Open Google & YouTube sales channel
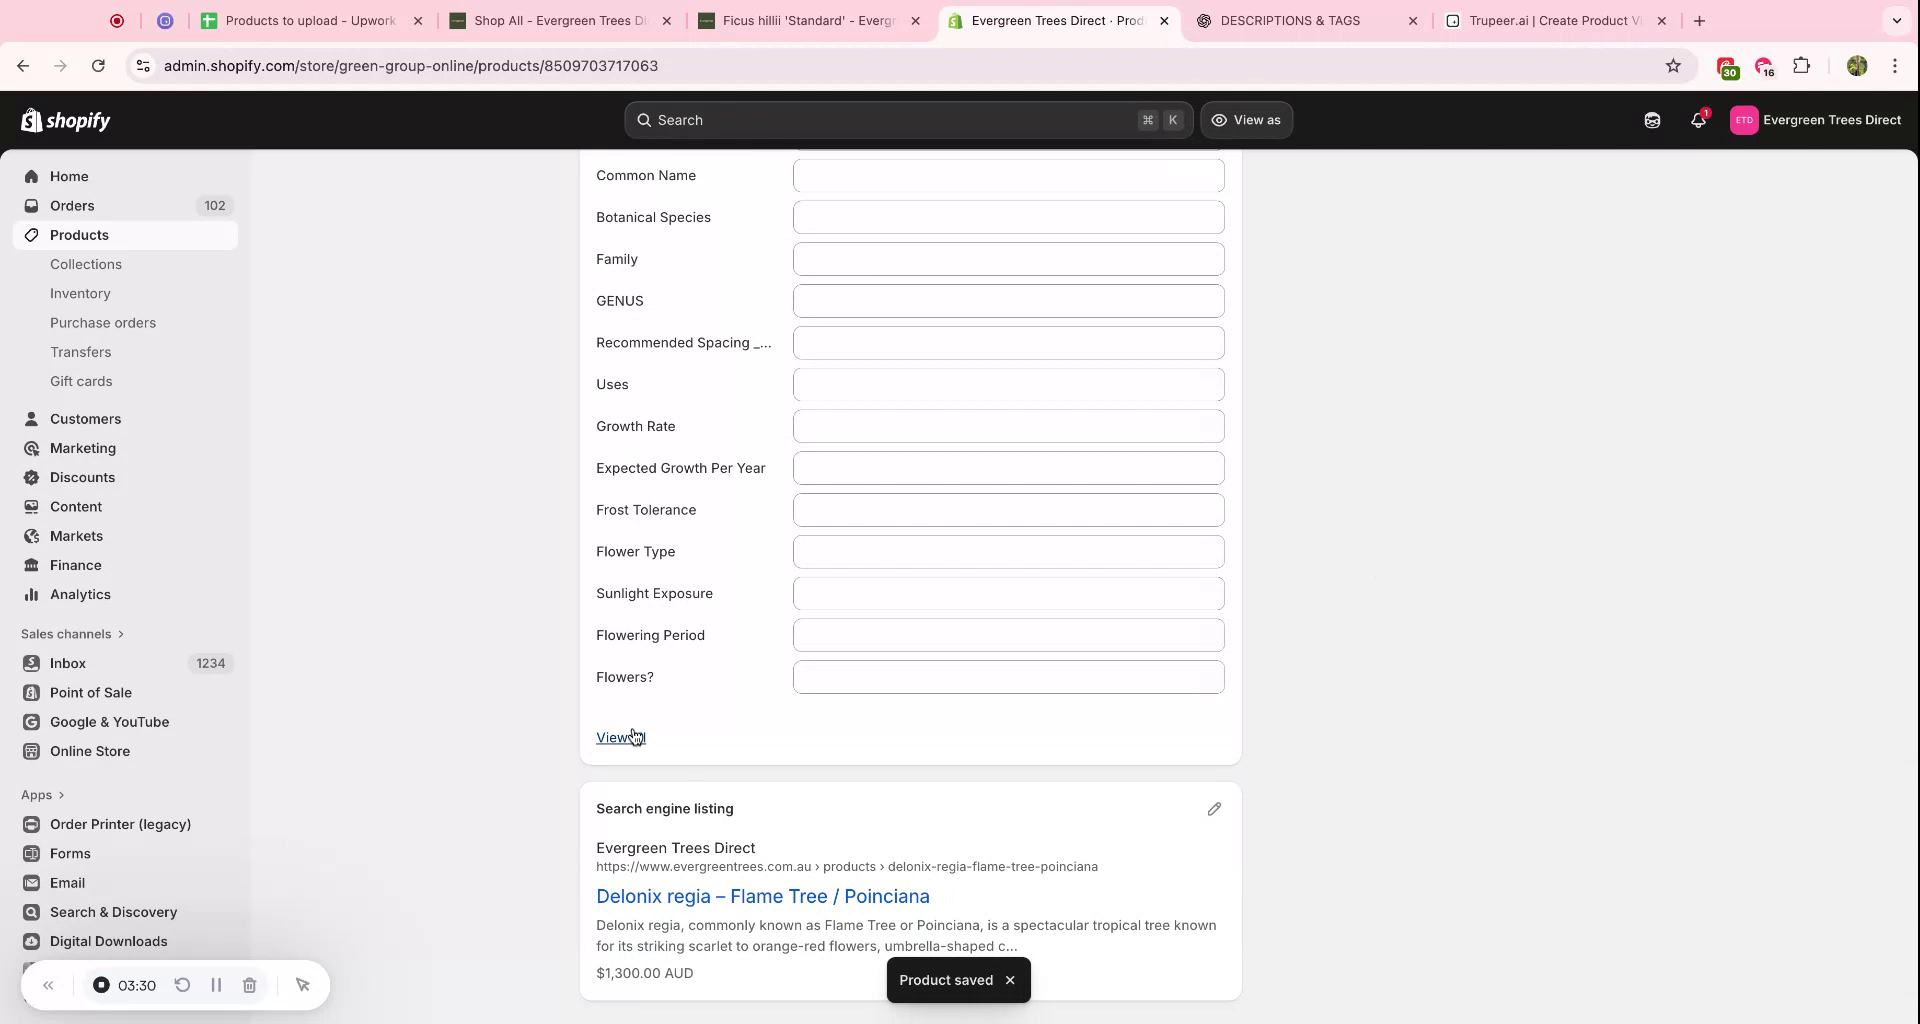This screenshot has width=1920, height=1024. [108, 722]
